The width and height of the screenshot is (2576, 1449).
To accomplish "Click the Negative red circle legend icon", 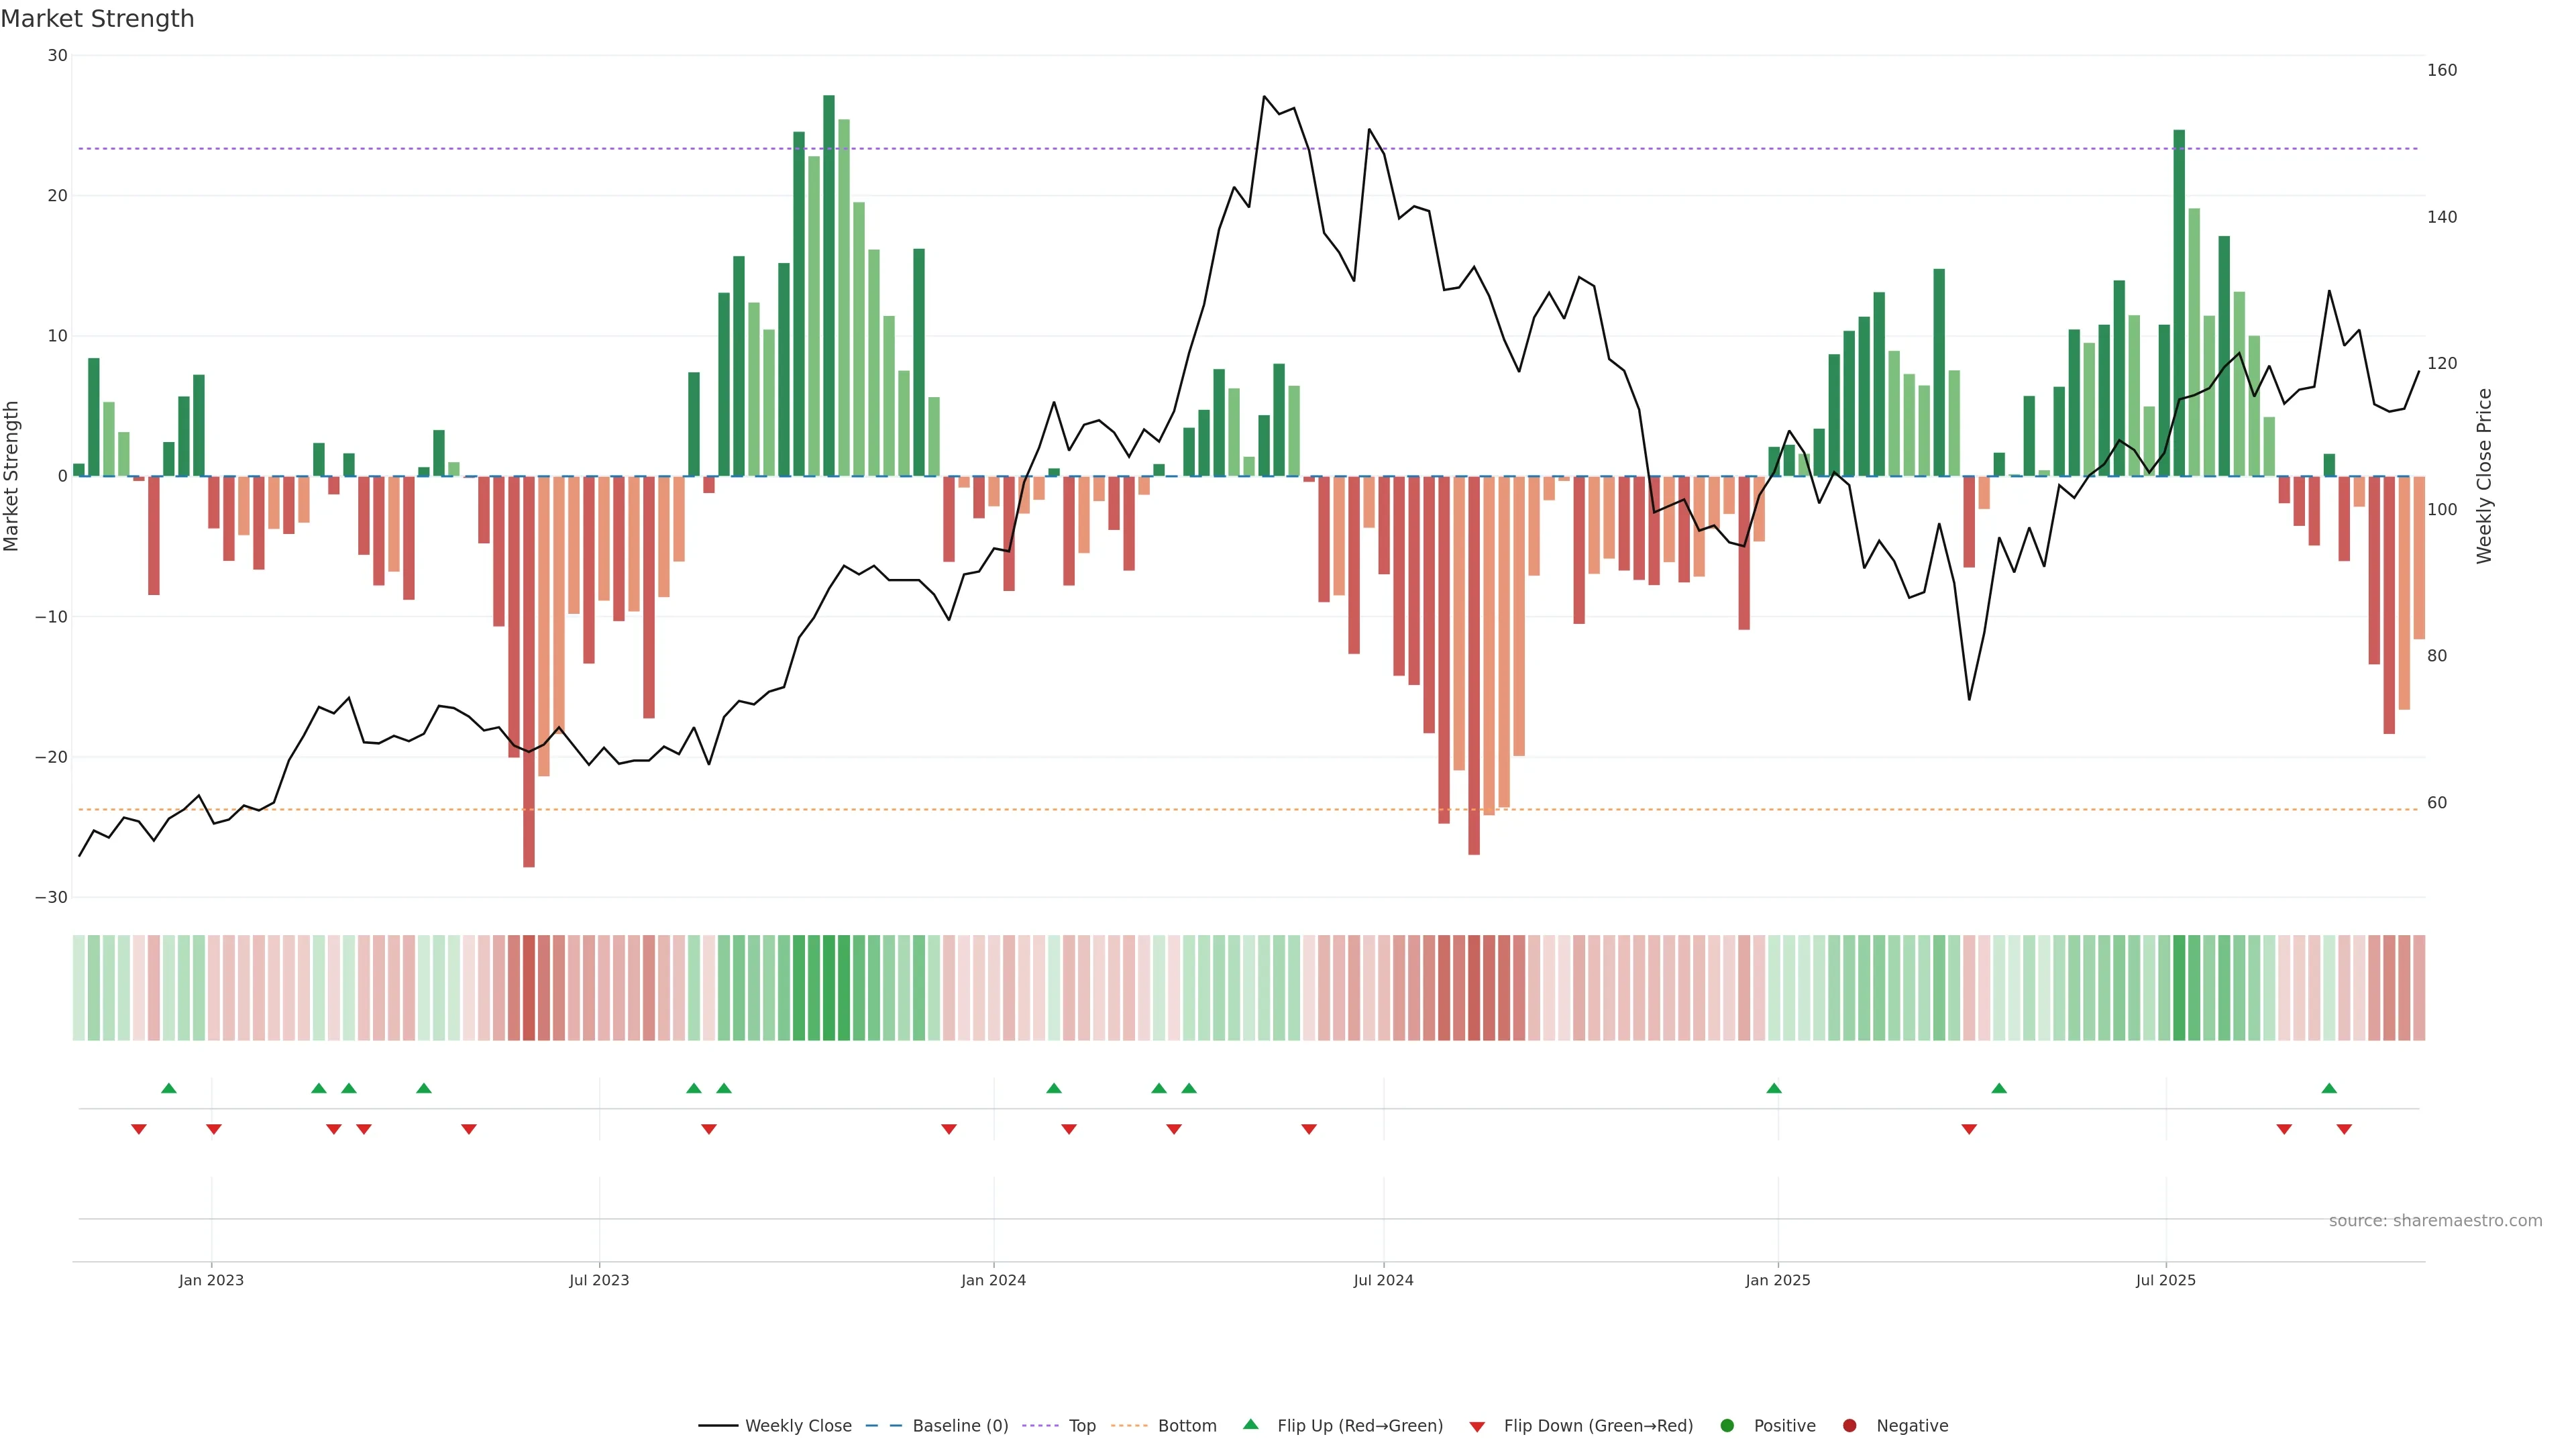I will (x=1849, y=1425).
